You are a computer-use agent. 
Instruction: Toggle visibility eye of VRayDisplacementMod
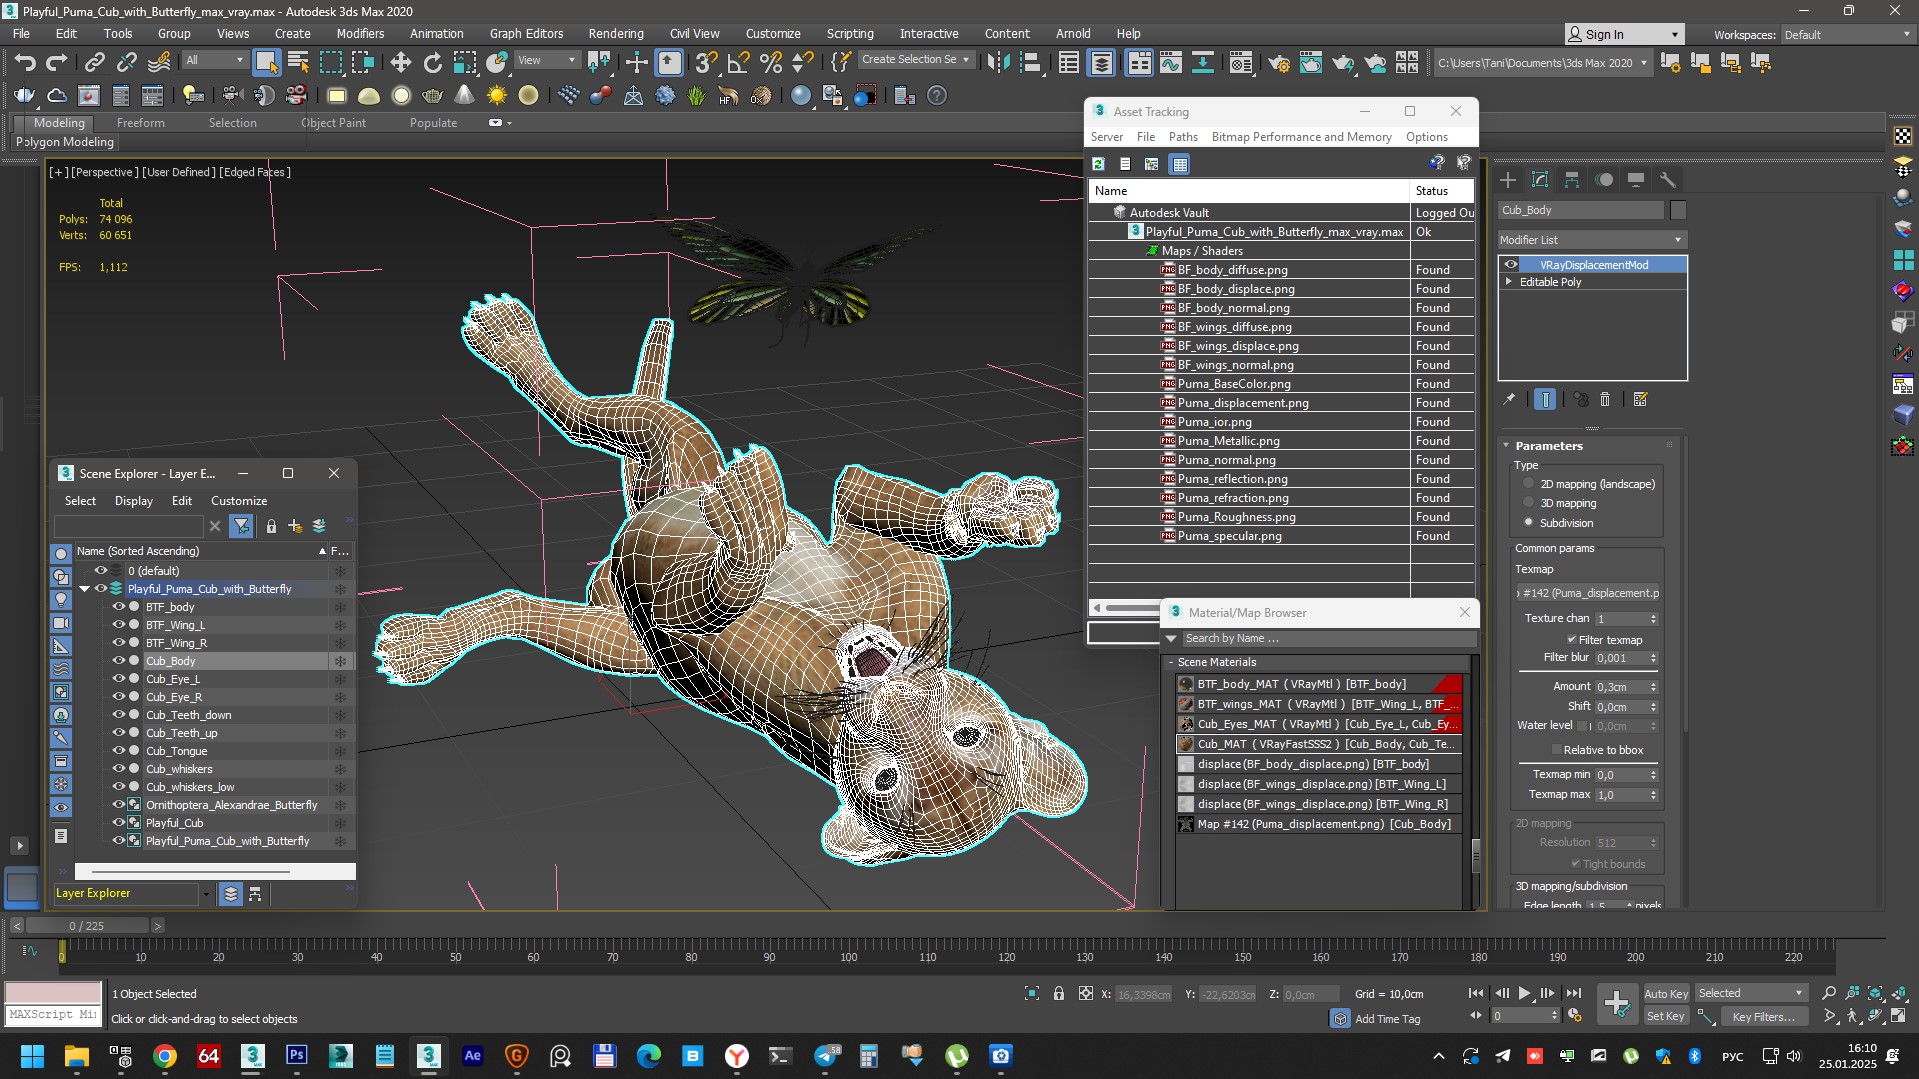(x=1511, y=265)
